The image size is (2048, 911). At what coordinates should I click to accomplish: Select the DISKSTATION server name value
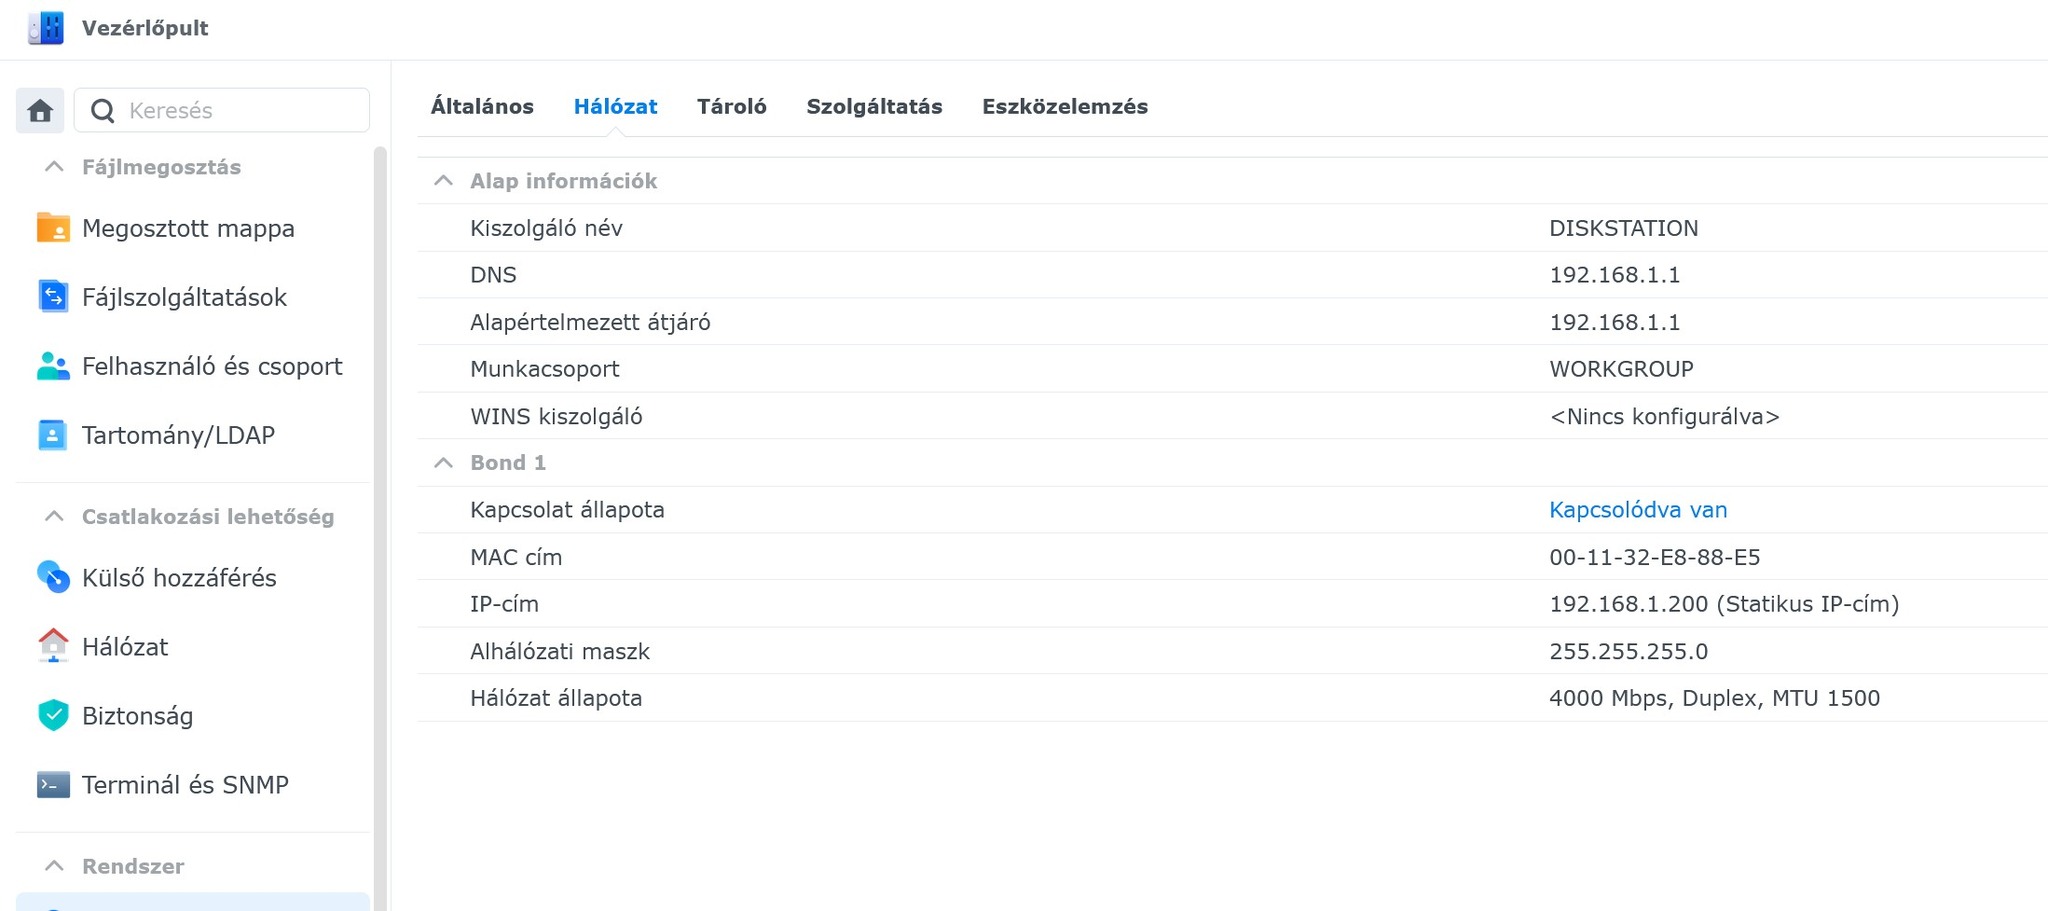click(x=1624, y=228)
